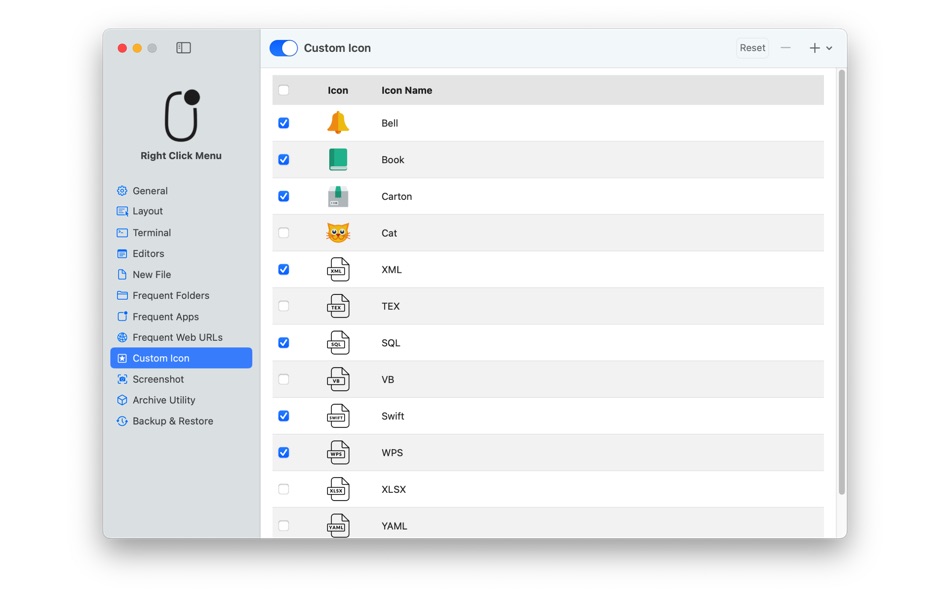Check the VB checkbox
Image resolution: width=950 pixels, height=594 pixels.
[x=284, y=379]
